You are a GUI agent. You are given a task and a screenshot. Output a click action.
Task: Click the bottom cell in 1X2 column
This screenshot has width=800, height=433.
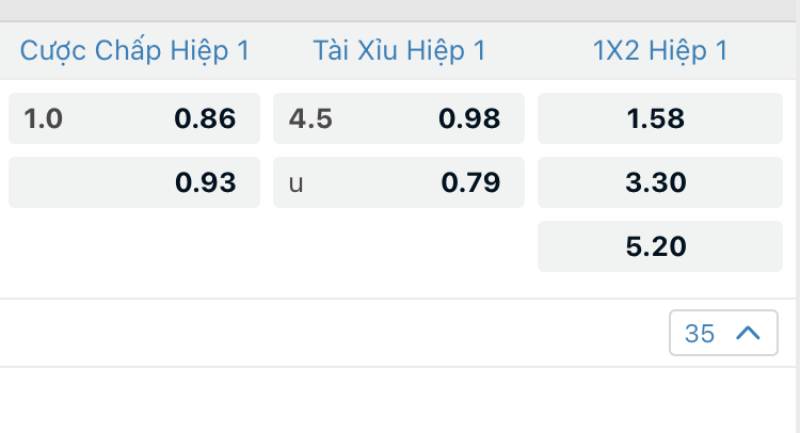660,247
